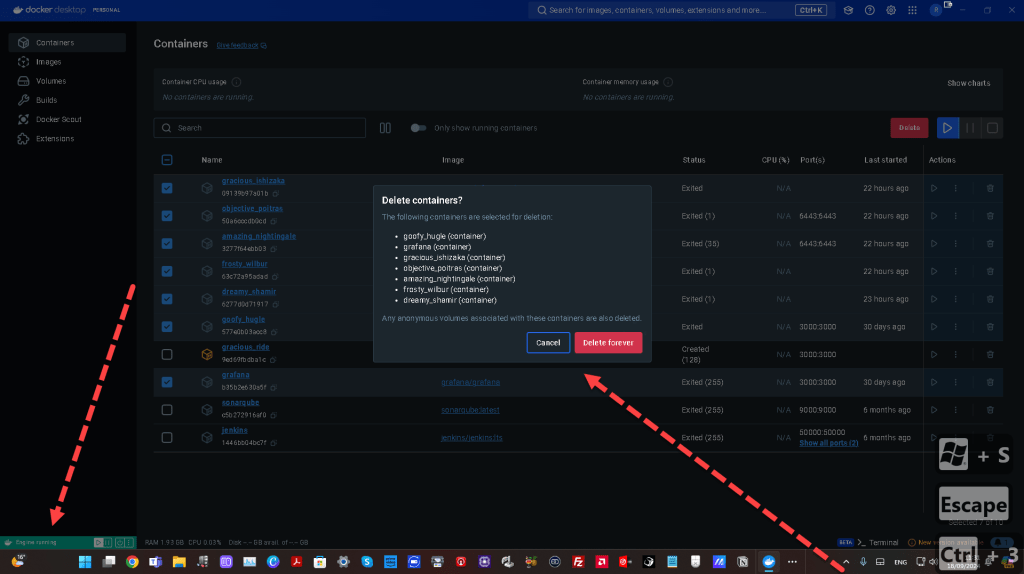Copy the gracious_ishizaka container ID
The width and height of the screenshot is (1024, 574).
tap(276, 193)
